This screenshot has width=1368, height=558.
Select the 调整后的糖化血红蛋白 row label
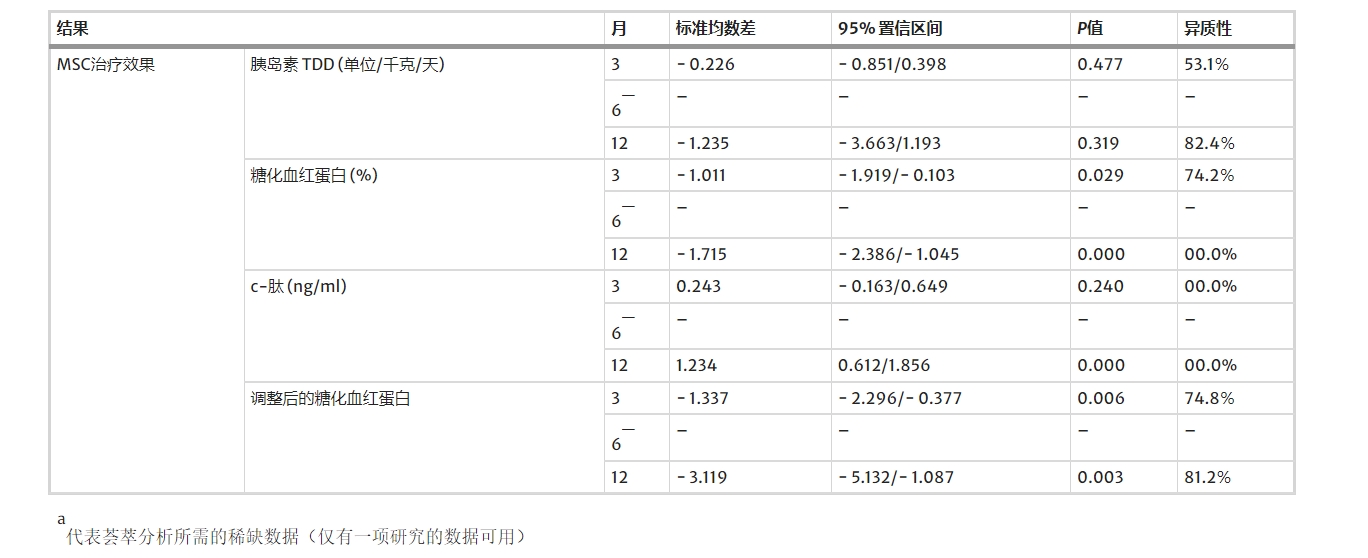(330, 398)
